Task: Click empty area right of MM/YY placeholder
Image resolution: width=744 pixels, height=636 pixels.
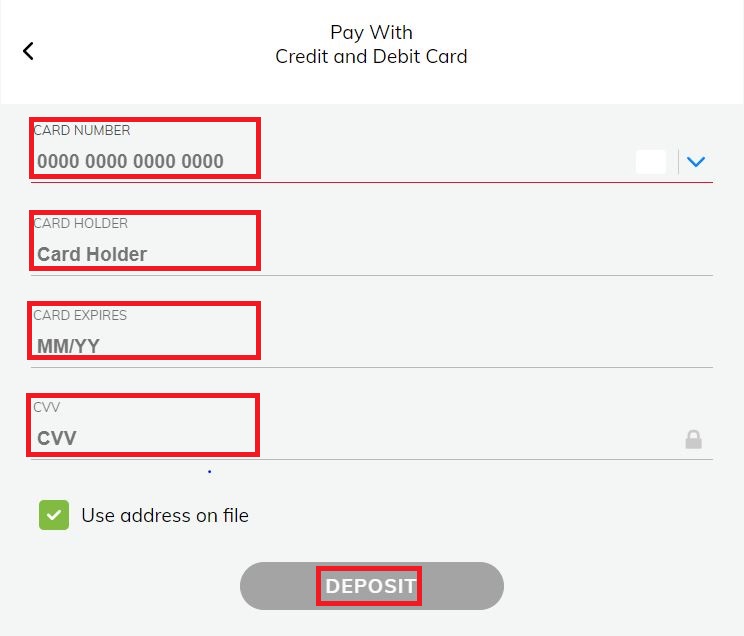Action: point(480,347)
